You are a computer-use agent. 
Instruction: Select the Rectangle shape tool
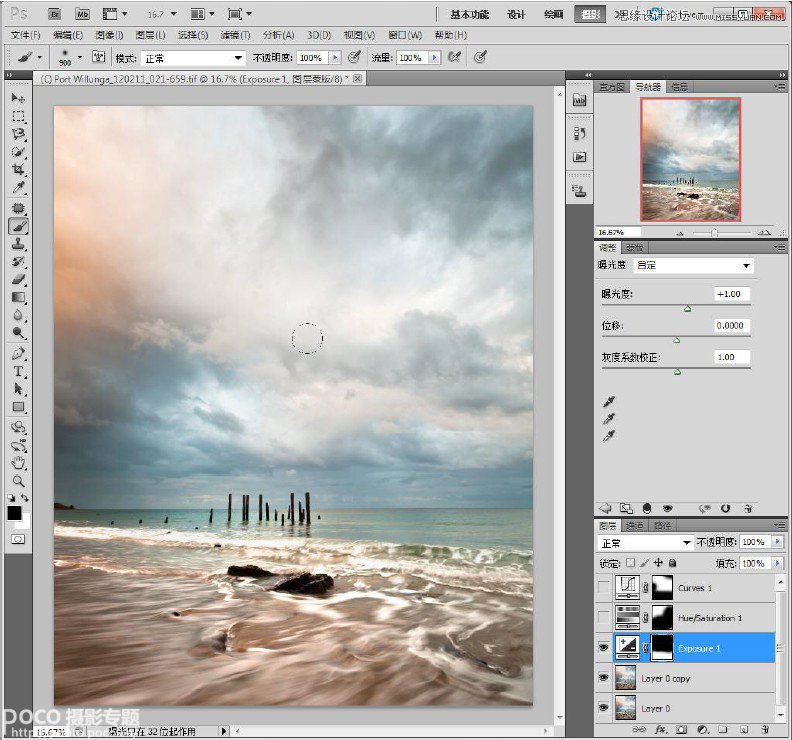pos(18,407)
